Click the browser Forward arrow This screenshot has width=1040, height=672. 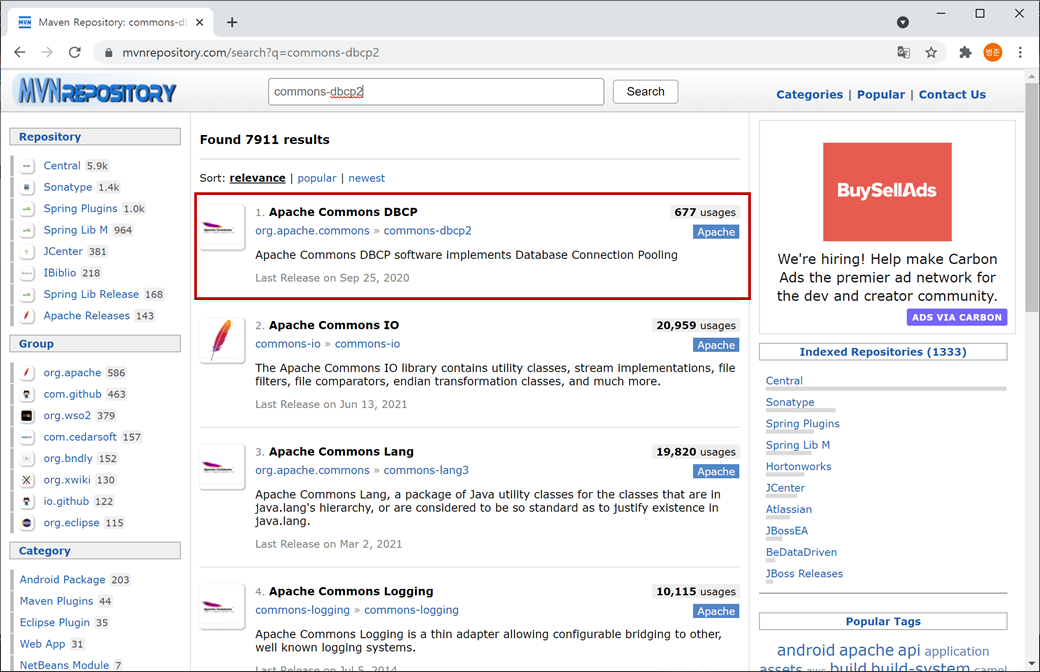[x=47, y=52]
